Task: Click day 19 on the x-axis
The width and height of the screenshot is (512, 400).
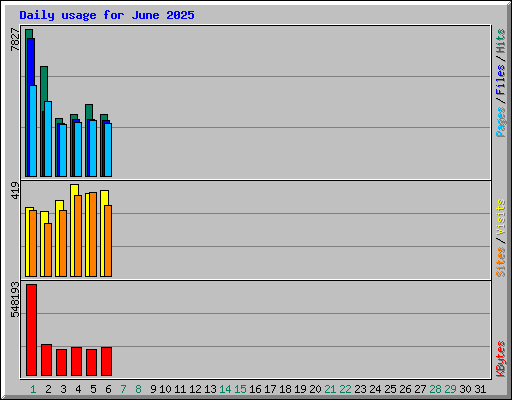Action: (x=300, y=389)
